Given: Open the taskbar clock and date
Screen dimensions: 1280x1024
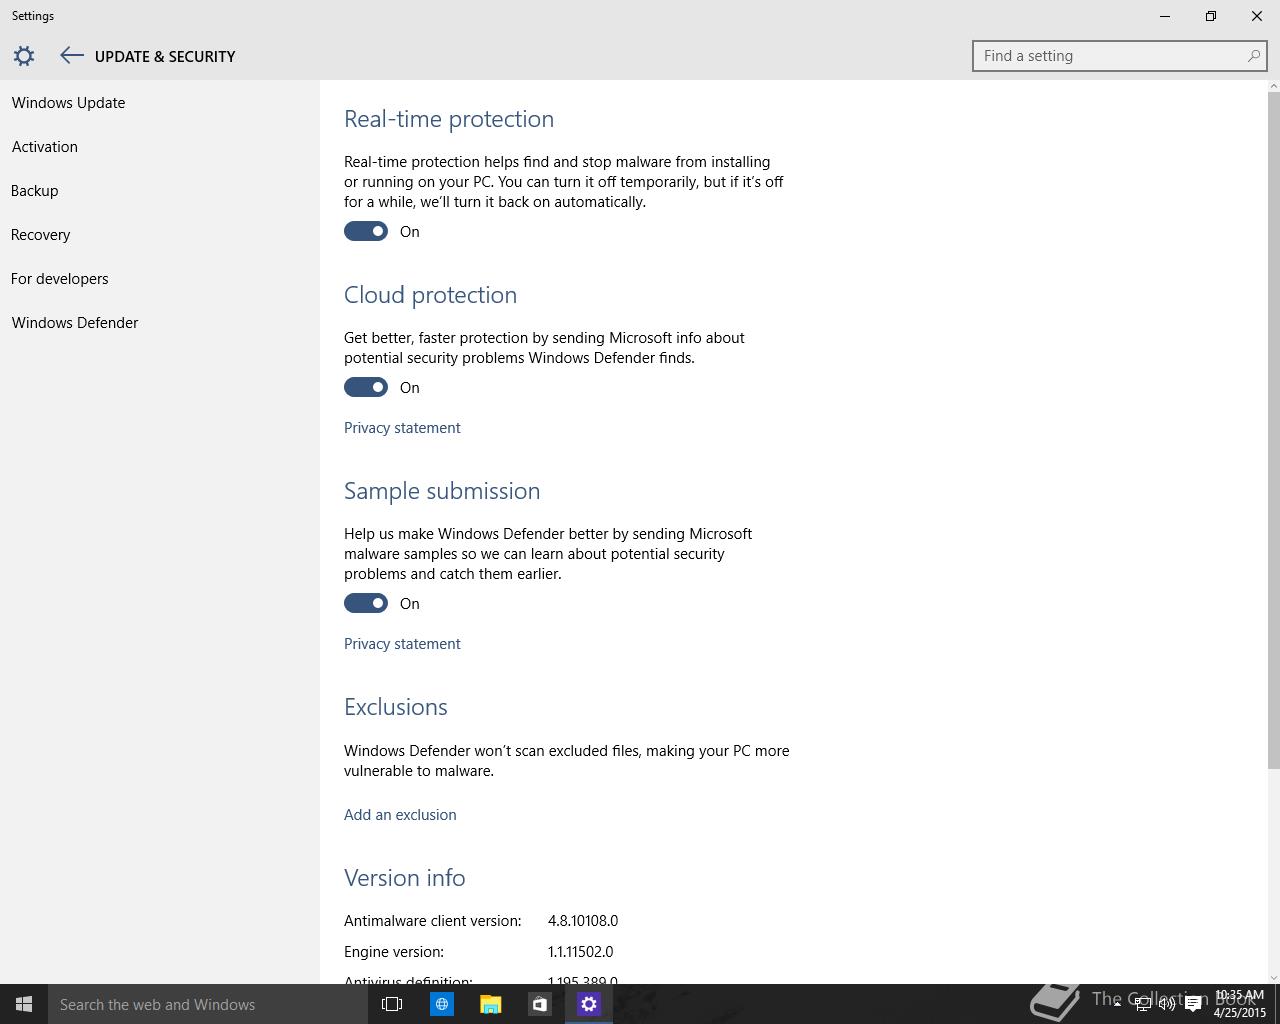Looking at the screenshot, I should pos(1240,1004).
